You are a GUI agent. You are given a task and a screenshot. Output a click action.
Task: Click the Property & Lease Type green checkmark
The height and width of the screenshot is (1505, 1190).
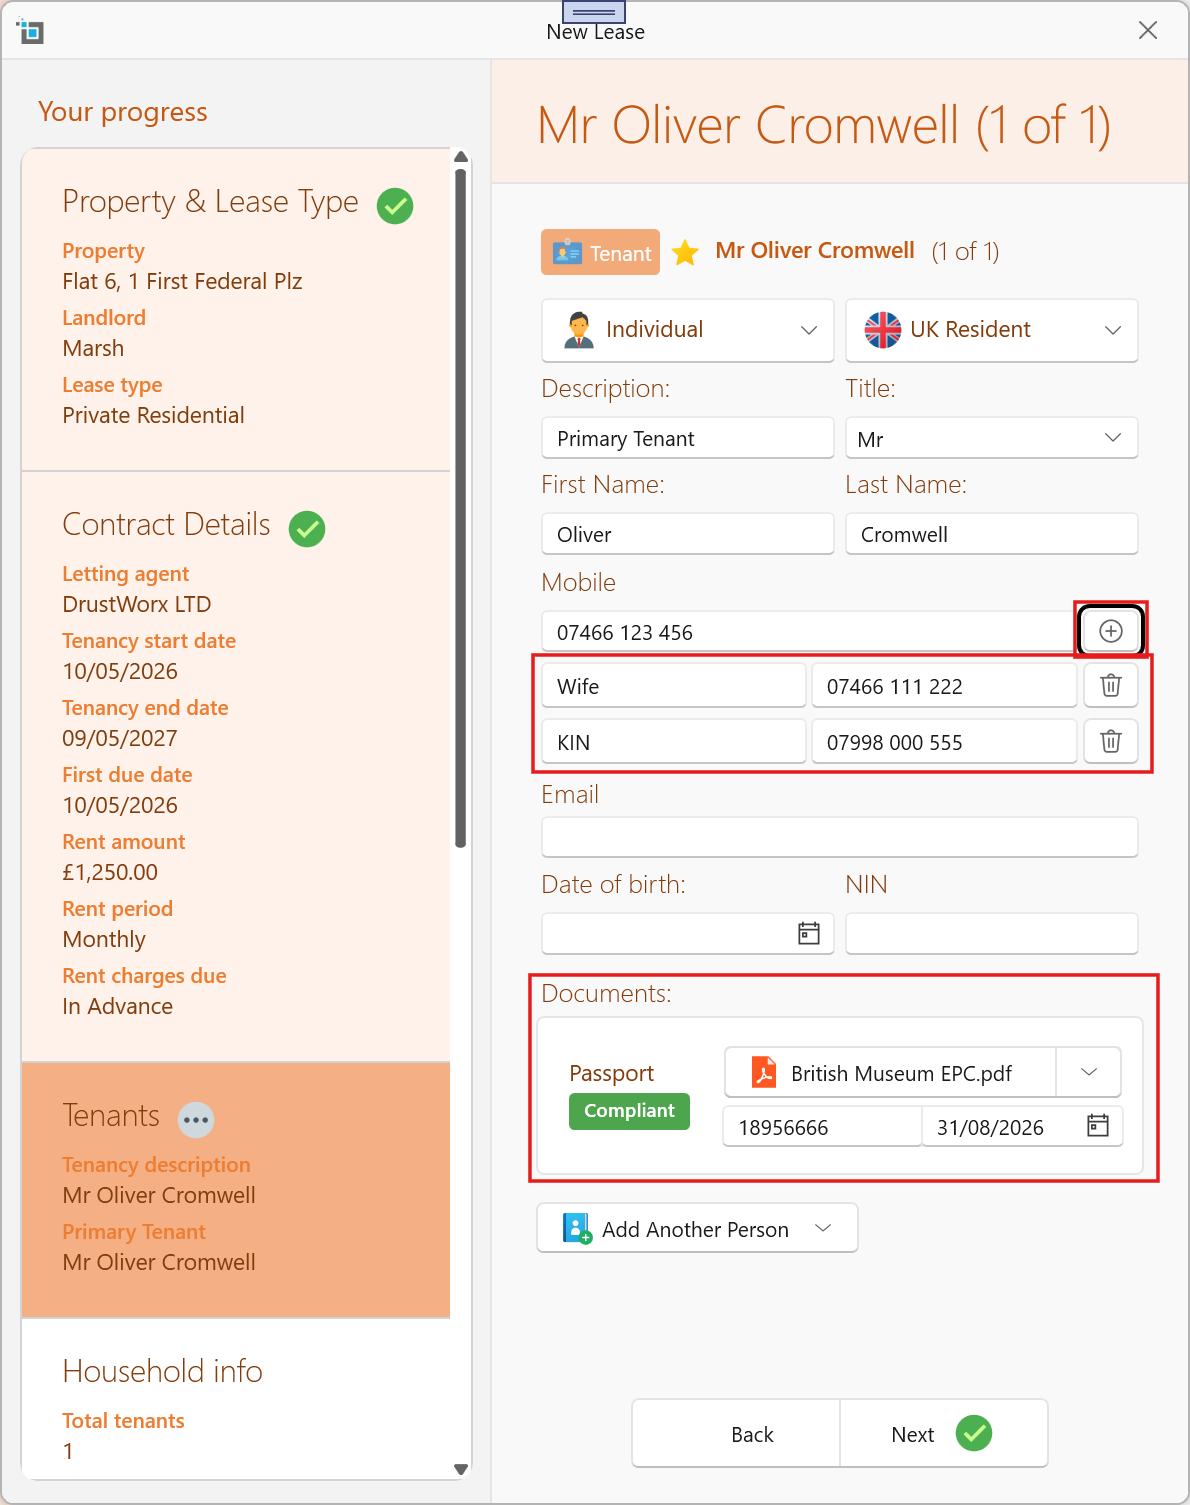click(x=395, y=206)
